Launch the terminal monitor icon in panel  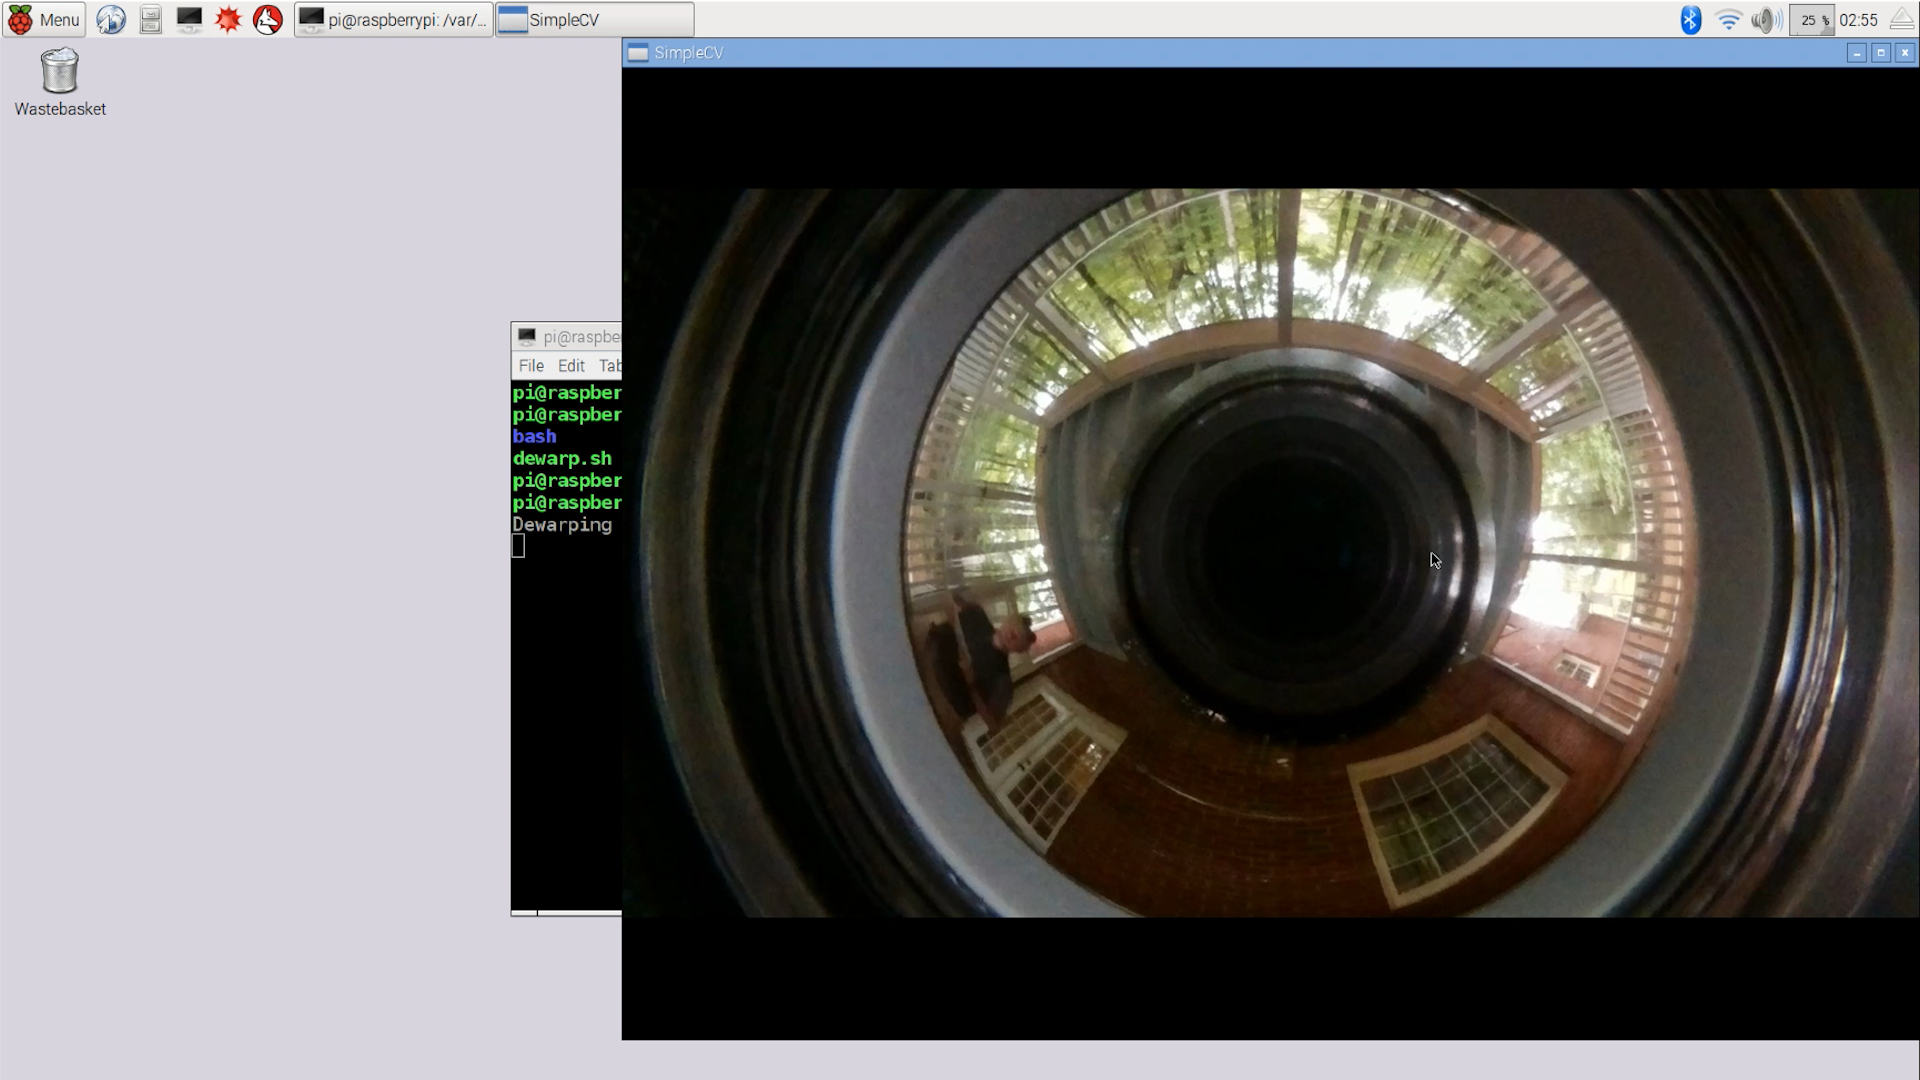coord(189,20)
